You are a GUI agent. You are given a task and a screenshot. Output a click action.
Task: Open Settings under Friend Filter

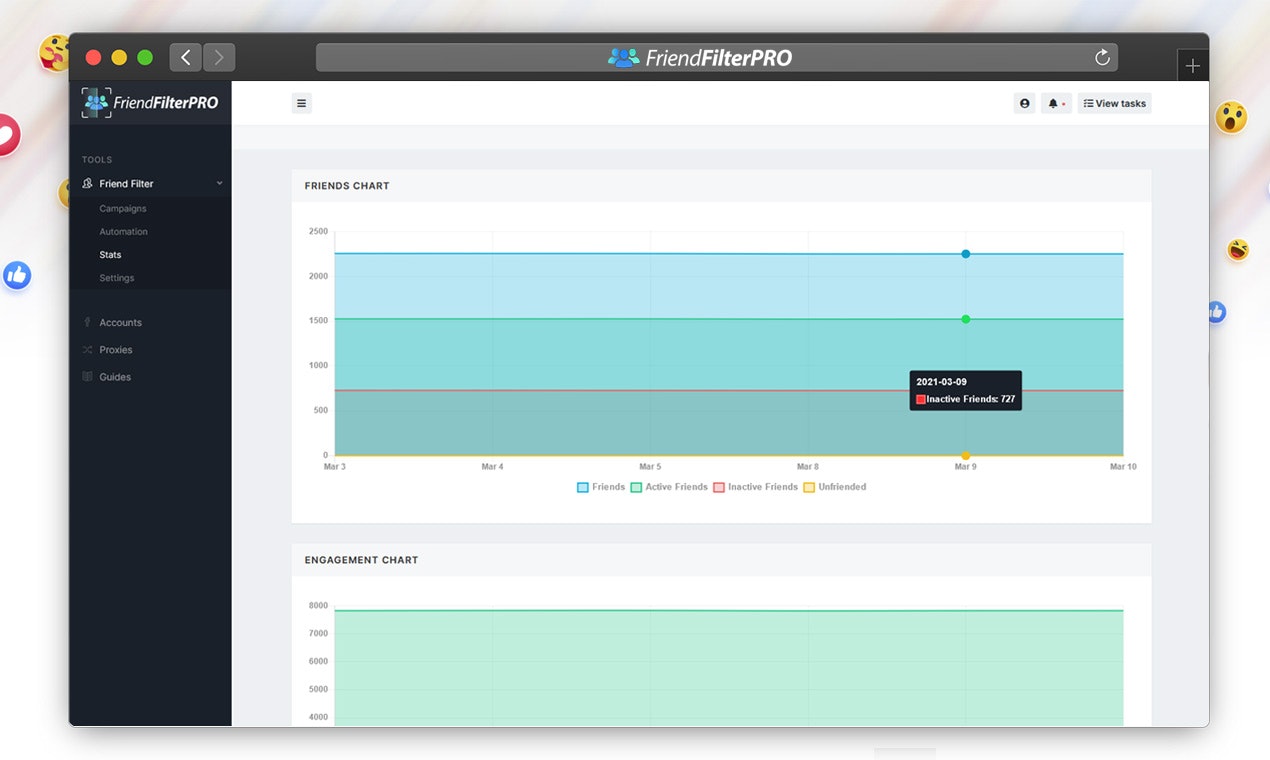point(116,278)
